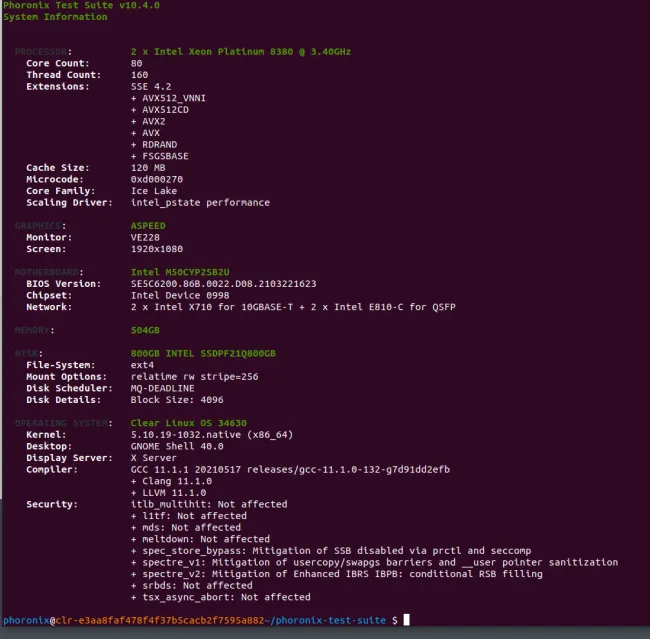The image size is (650, 639).
Task: Click the 'Block Size: 4096' disk details
Action: click(x=177, y=400)
